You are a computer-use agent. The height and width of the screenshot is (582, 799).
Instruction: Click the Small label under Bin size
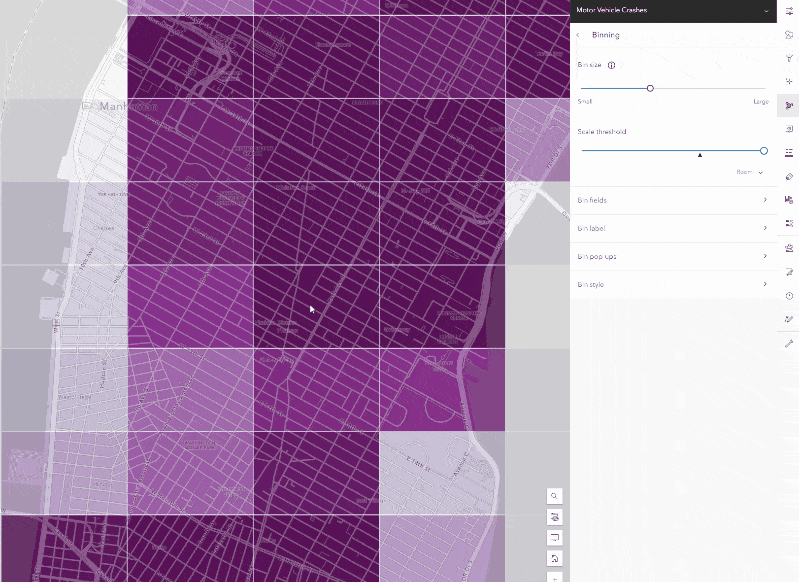pos(584,101)
